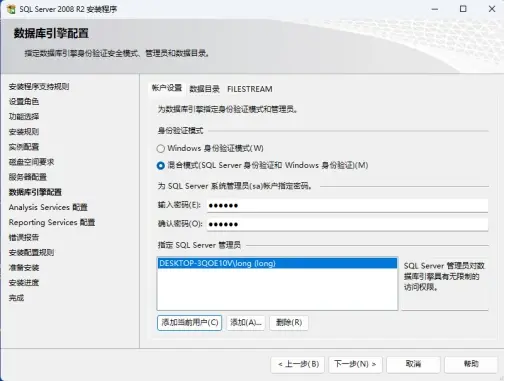
Task: Click the 删除(R) button
Action: tap(289, 323)
